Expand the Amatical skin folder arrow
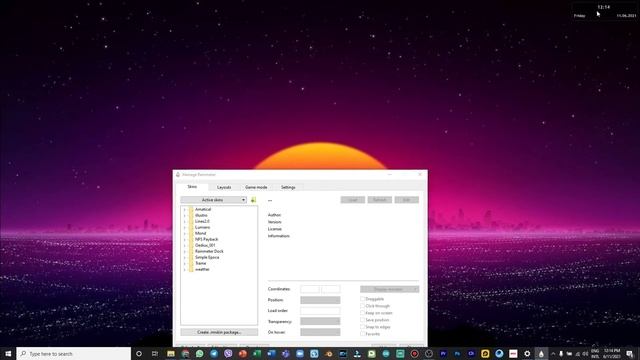Image resolution: width=640 pixels, height=360 pixels. 184,209
